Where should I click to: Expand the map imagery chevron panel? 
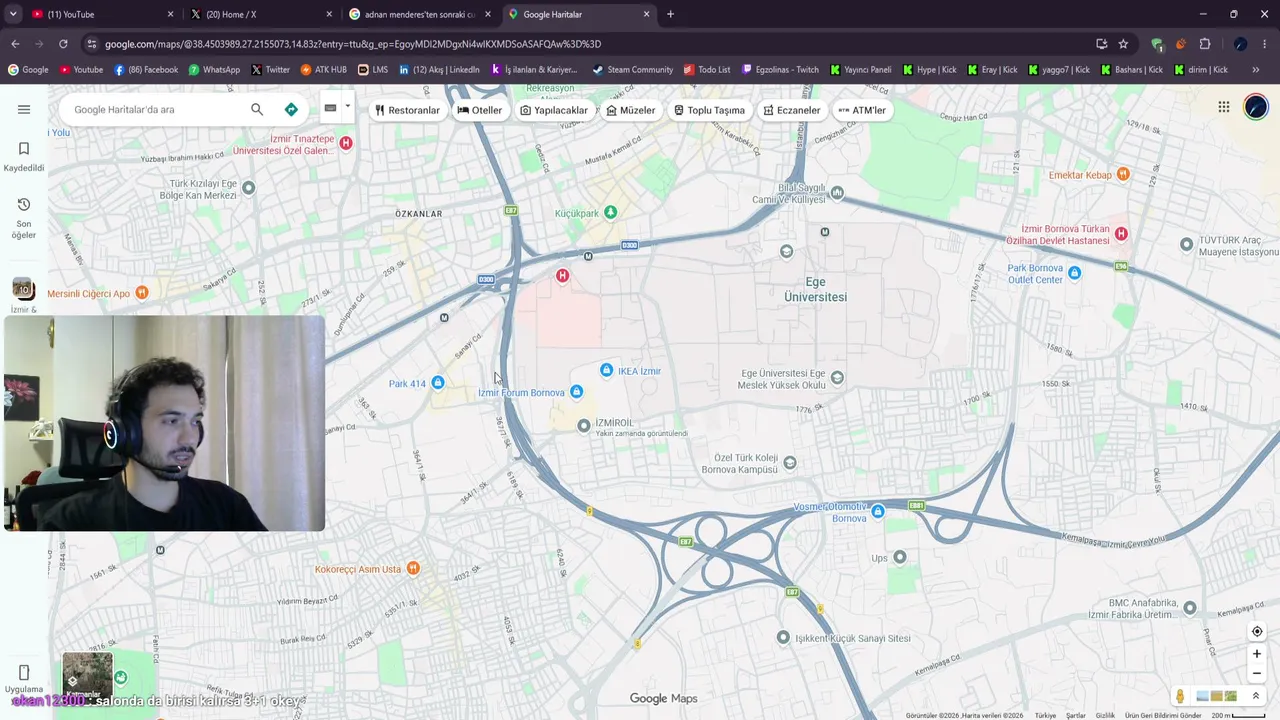1256,696
